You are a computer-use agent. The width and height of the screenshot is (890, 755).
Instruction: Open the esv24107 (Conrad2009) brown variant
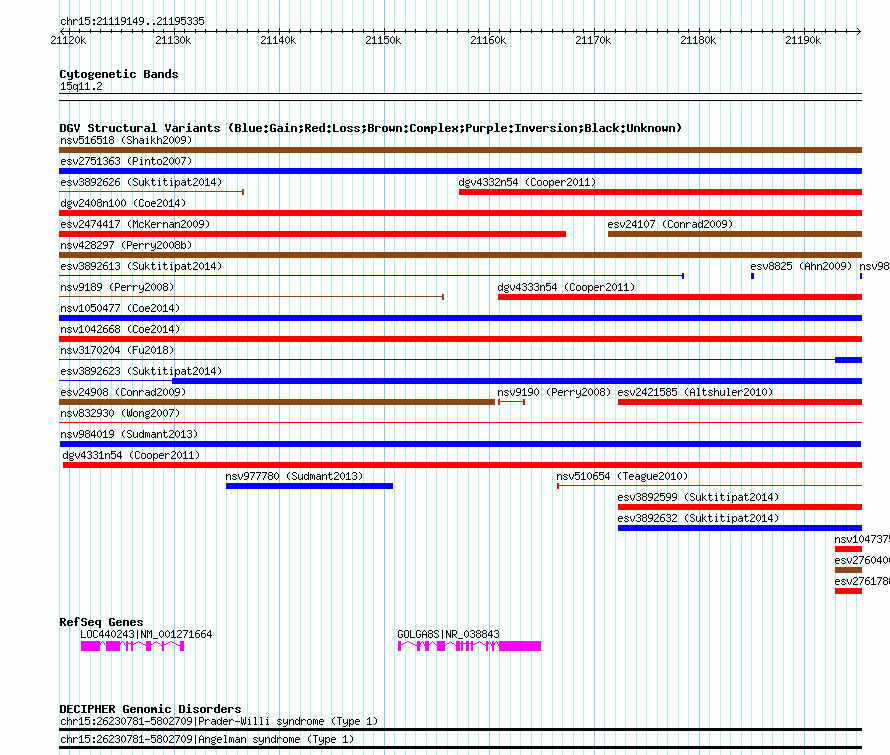click(735, 234)
